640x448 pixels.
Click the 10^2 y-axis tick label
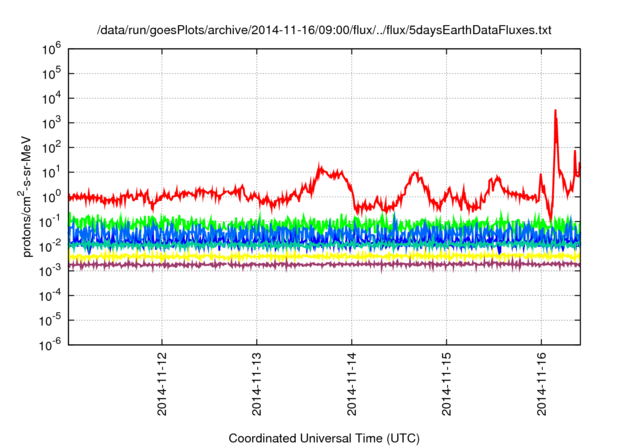[x=51, y=148]
